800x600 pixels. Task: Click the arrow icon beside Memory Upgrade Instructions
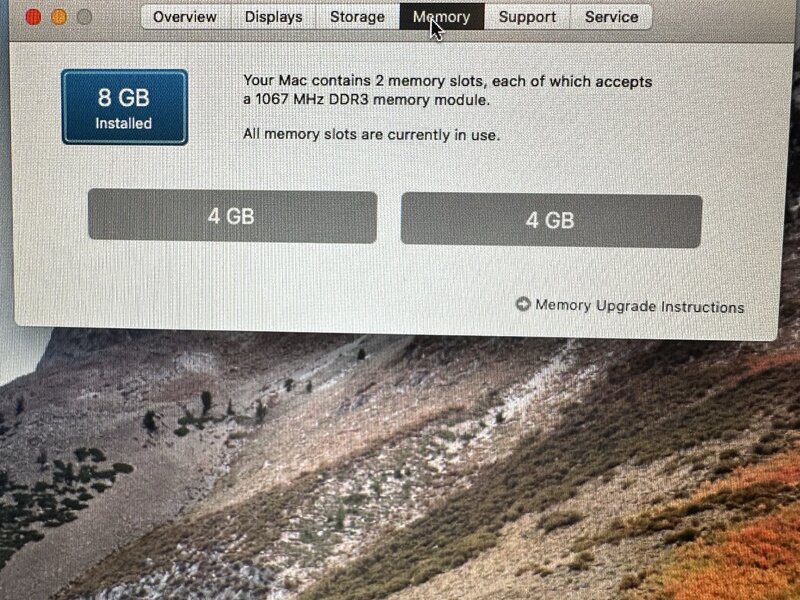[523, 304]
